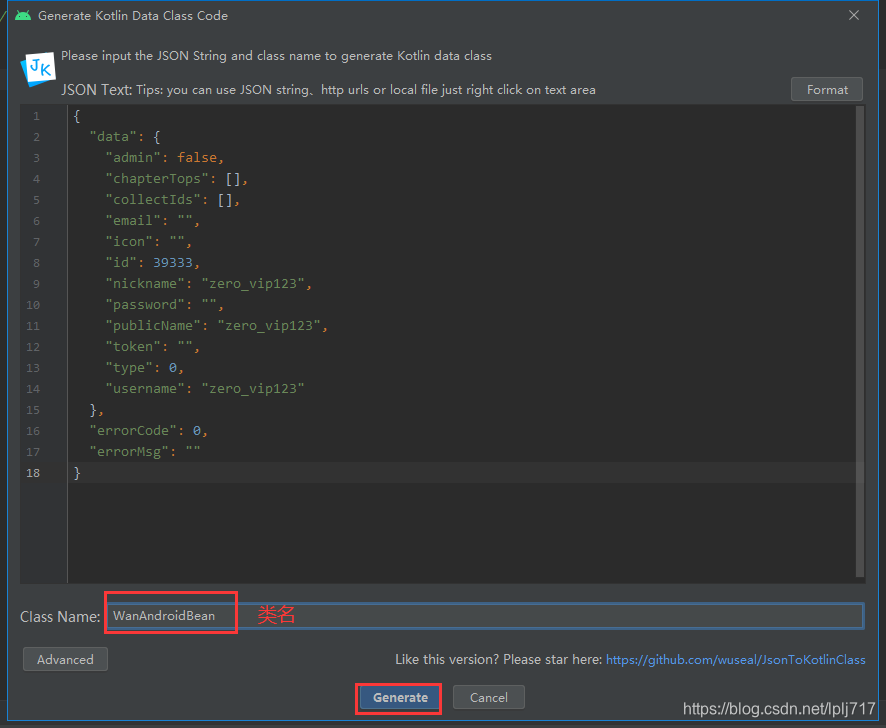Click the "token" line in JSON
886x728 pixels.
(x=153, y=346)
